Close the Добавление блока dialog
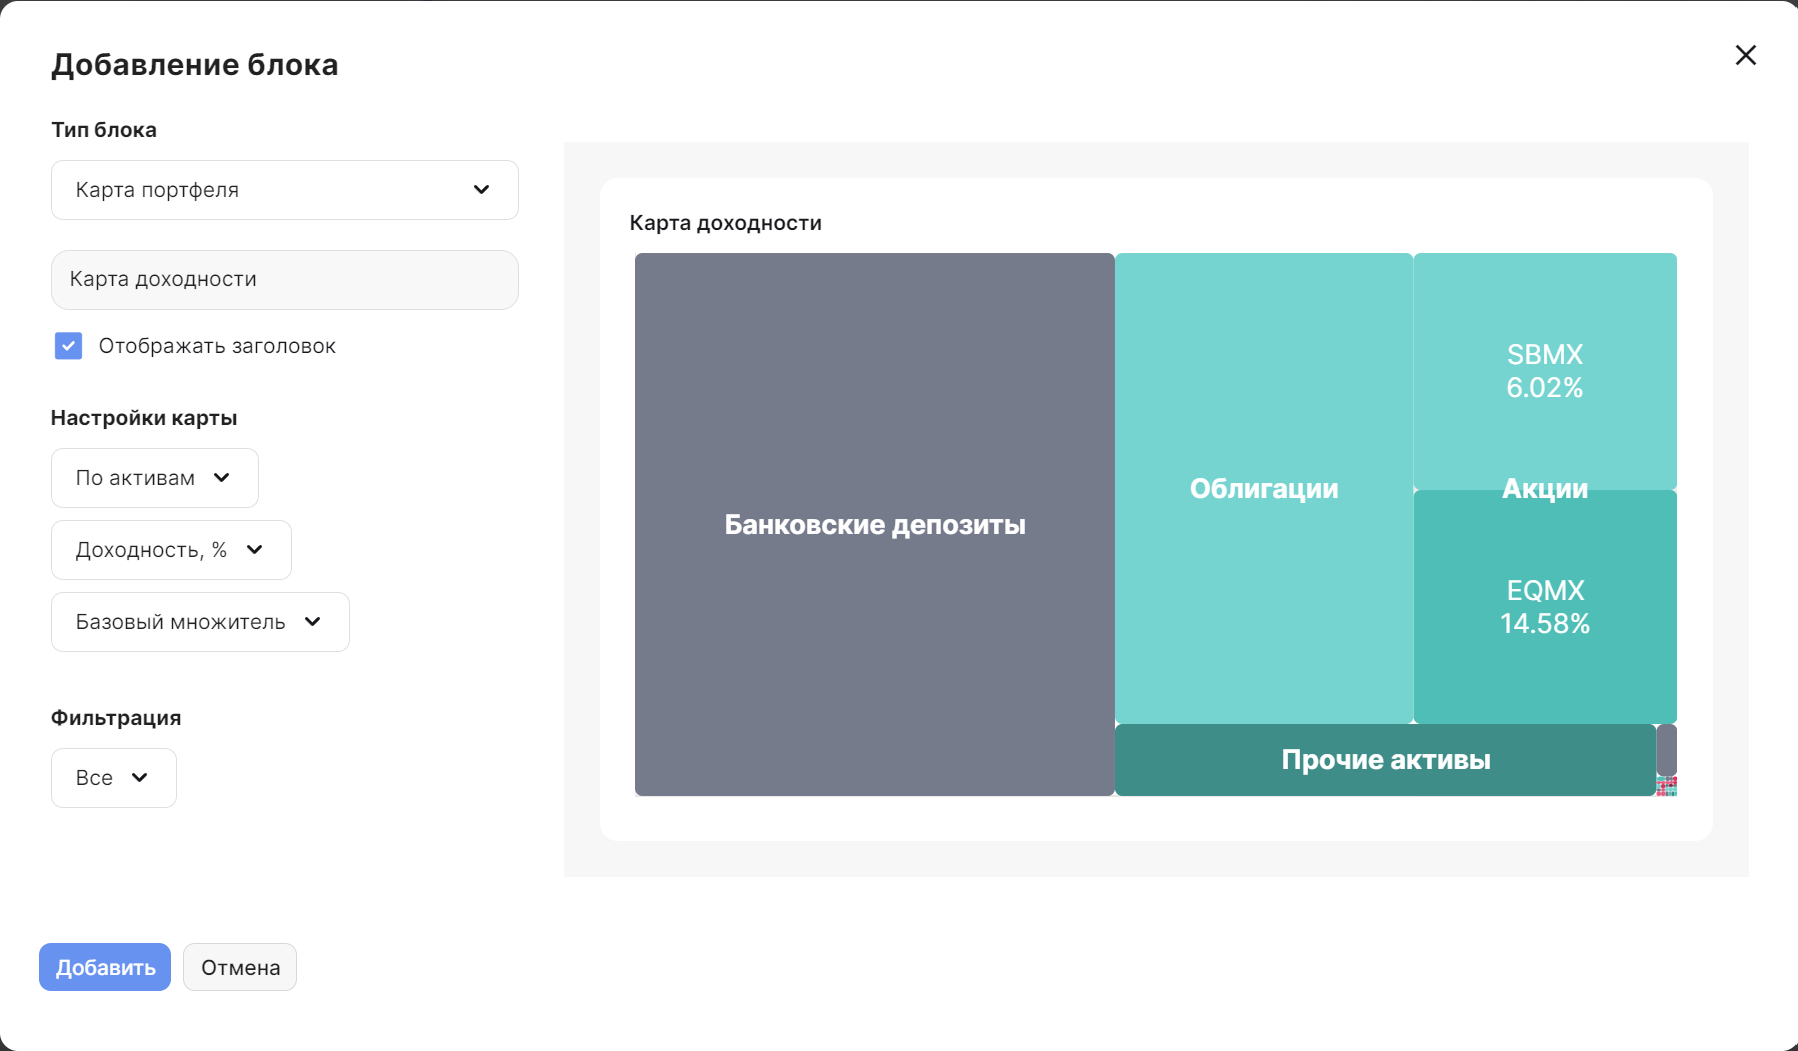 (1745, 55)
